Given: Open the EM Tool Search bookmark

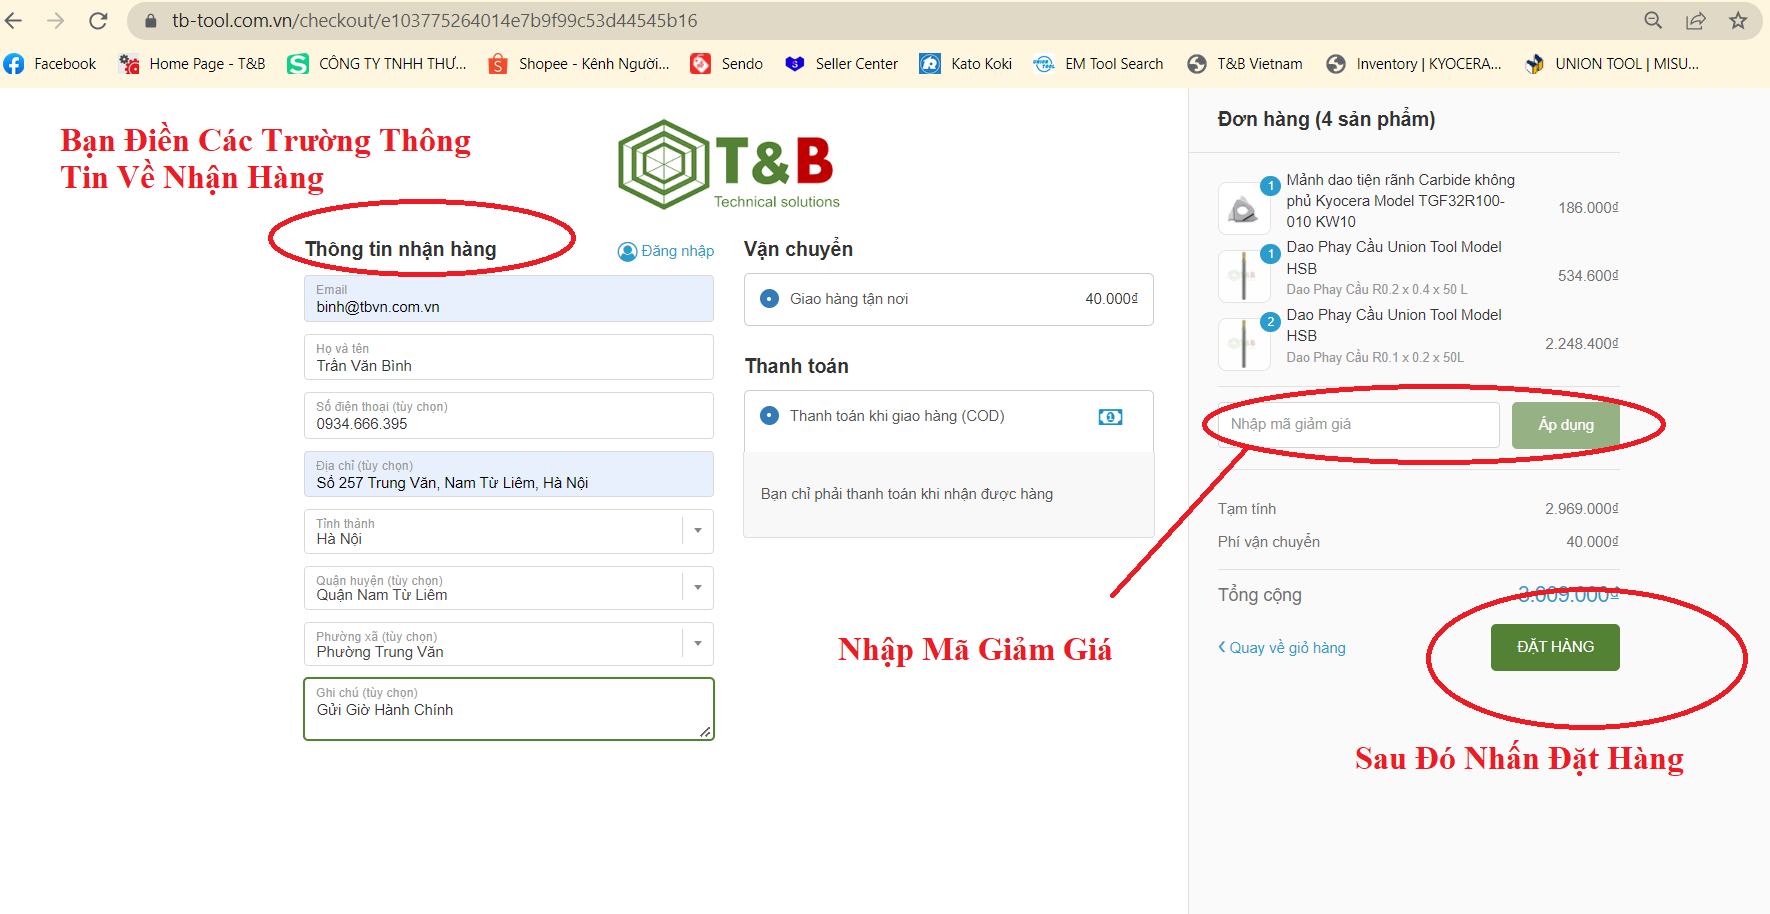Looking at the screenshot, I should (x=1098, y=64).
